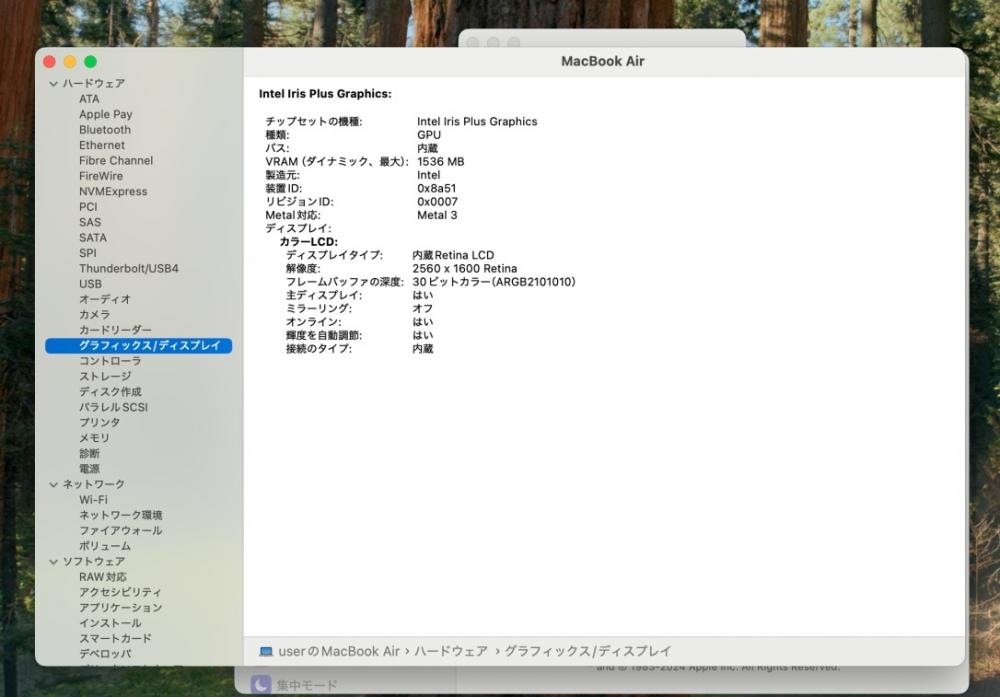Open ファイアウォール under network
Image resolution: width=1000 pixels, height=697 pixels.
click(x=121, y=531)
